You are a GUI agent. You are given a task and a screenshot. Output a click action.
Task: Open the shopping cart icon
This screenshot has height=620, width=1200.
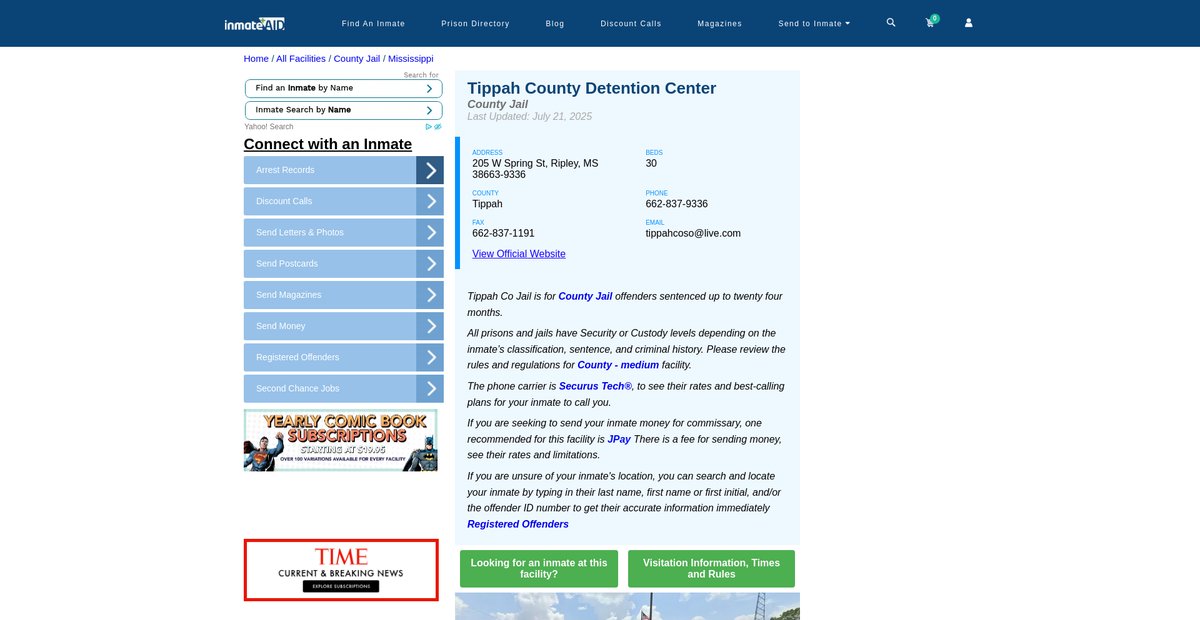930,22
